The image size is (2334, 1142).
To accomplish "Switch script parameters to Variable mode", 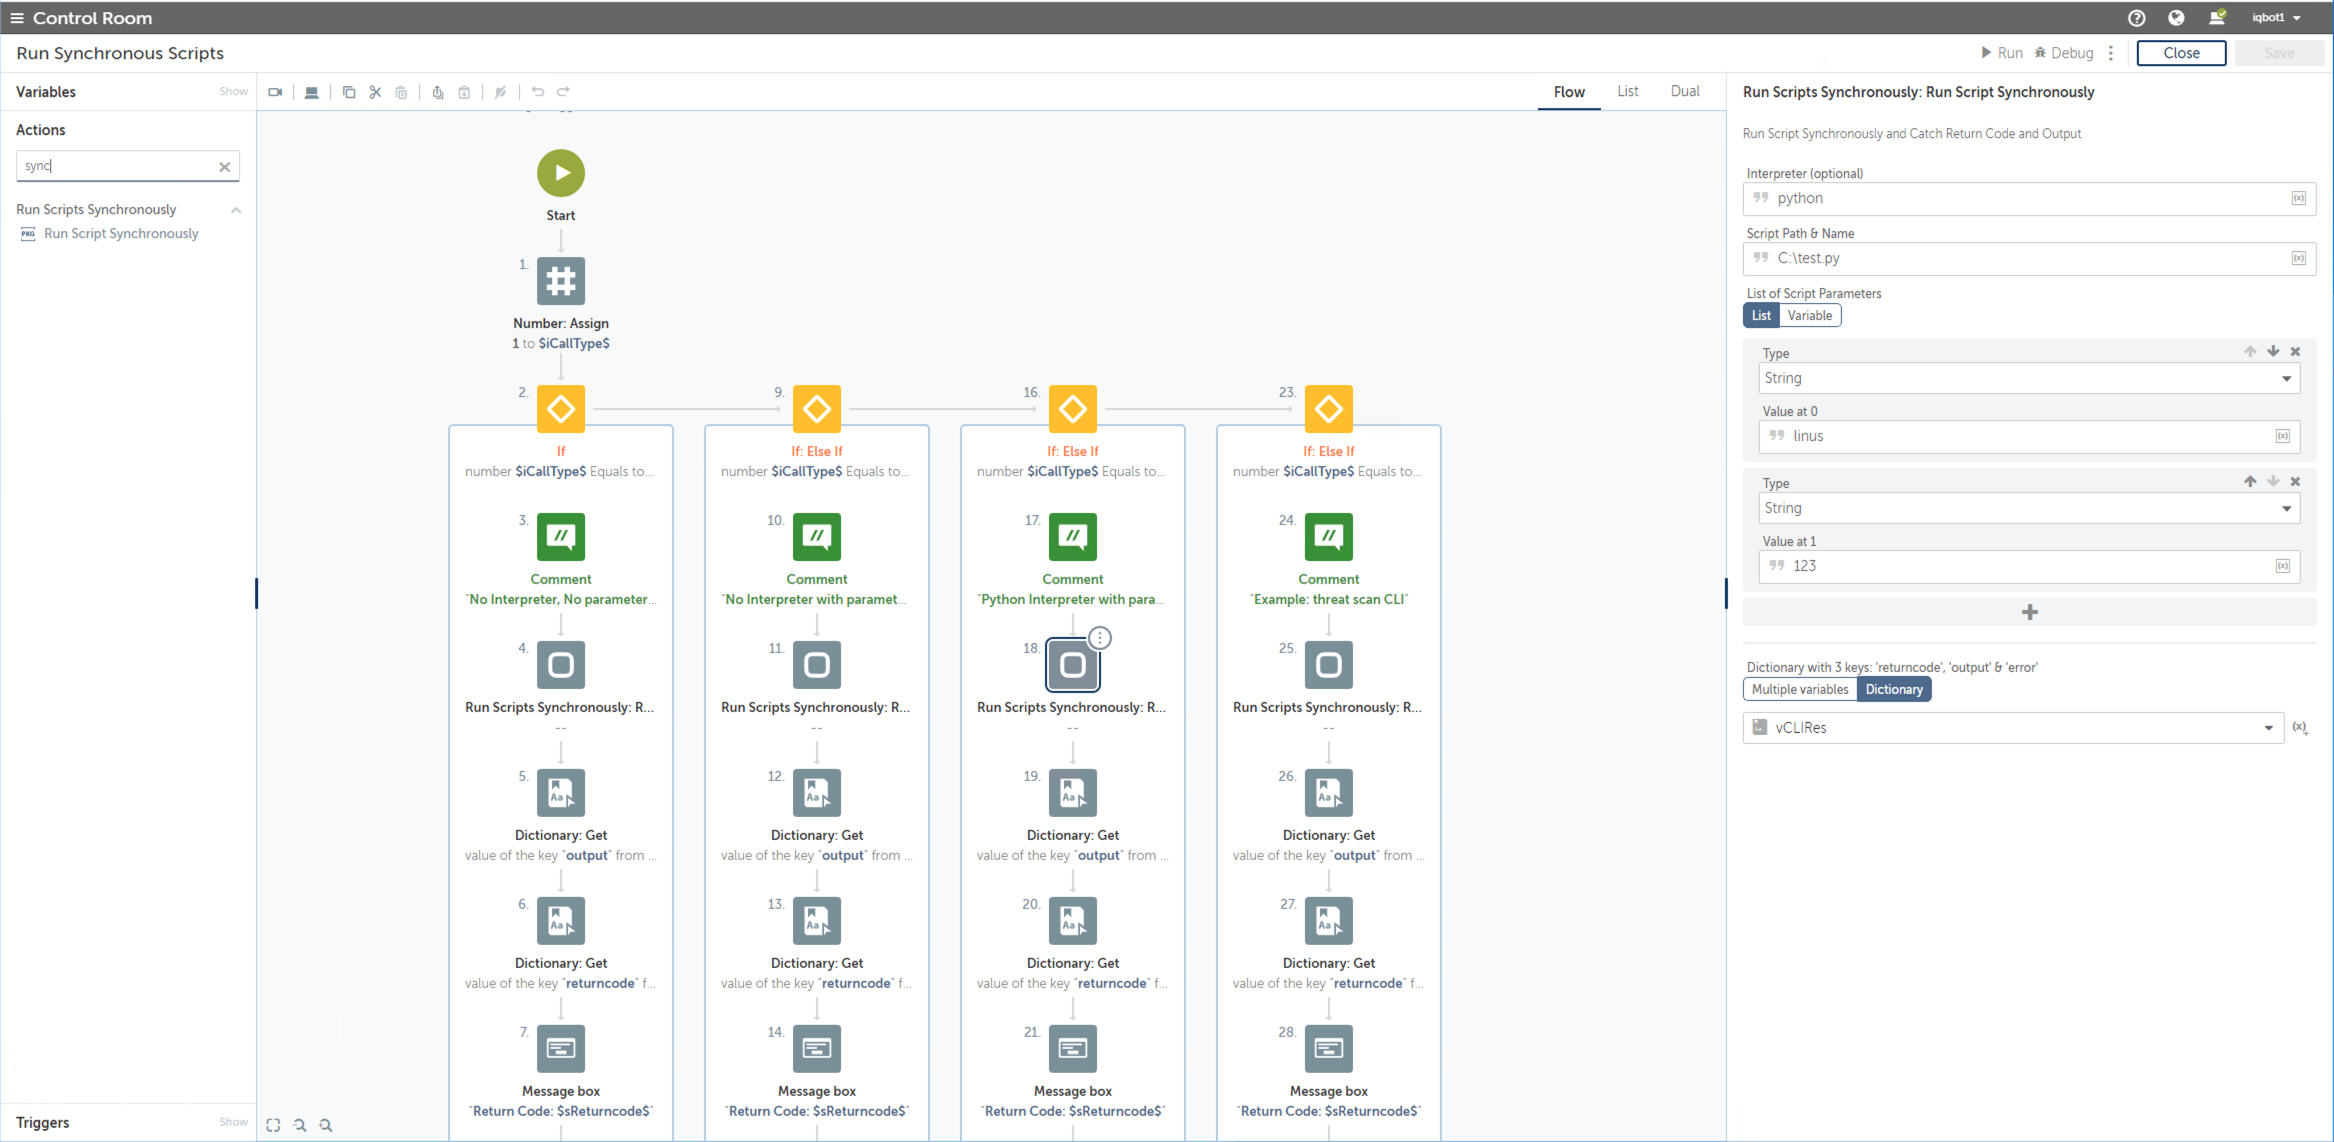I will pos(1809,316).
